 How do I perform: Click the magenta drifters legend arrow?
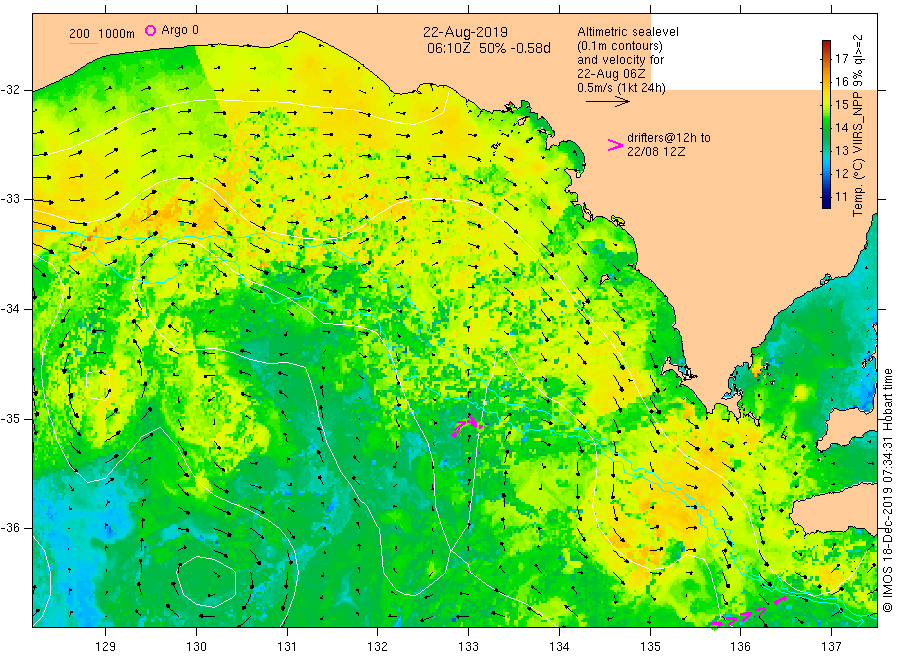(615, 145)
